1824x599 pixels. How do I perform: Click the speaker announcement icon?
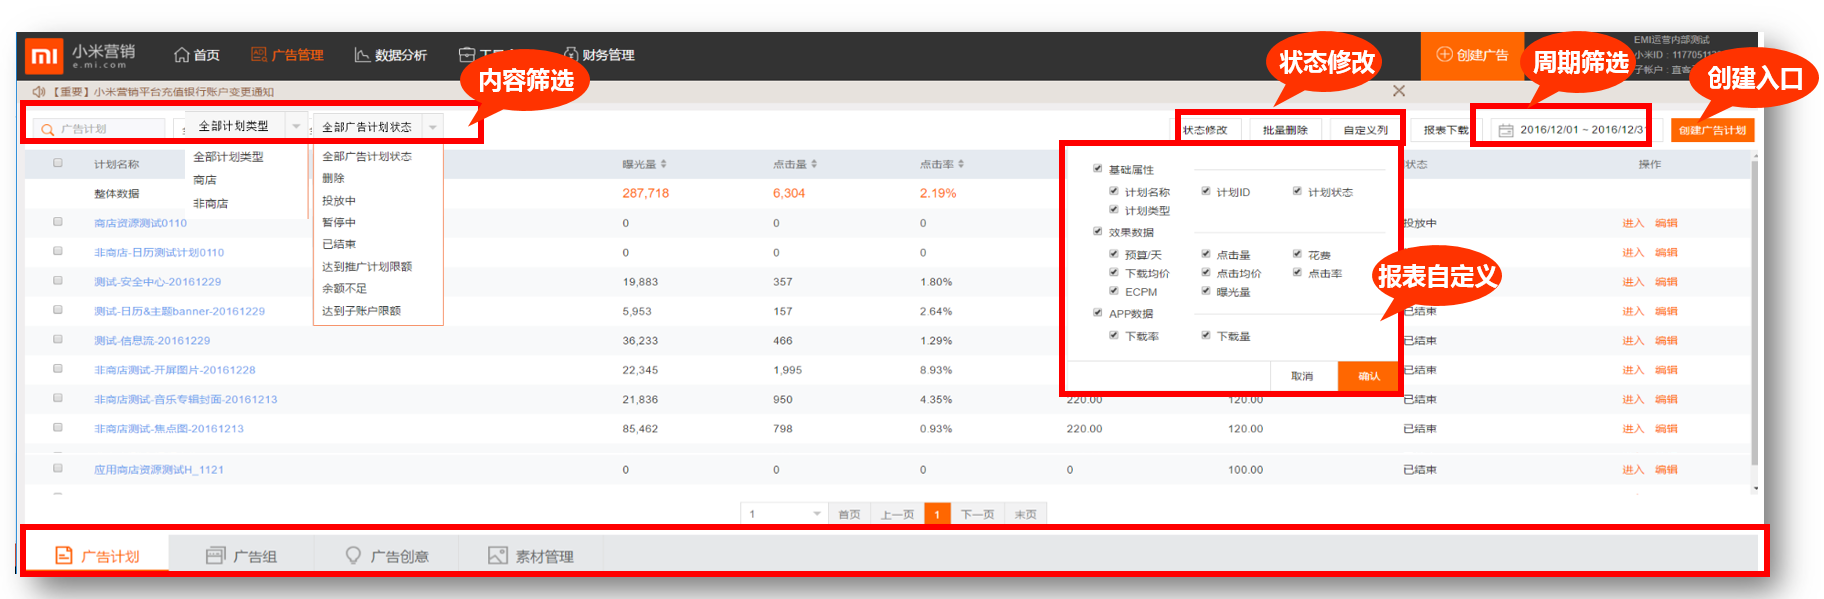(39, 92)
